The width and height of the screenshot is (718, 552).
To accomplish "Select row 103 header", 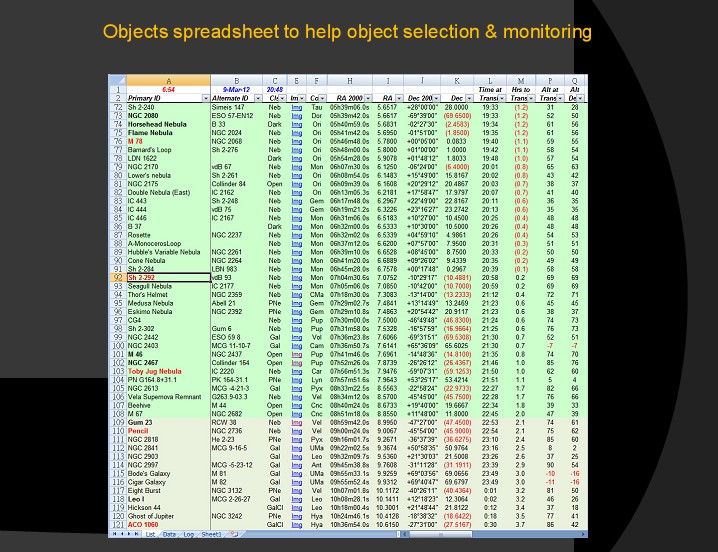I will click(117, 371).
